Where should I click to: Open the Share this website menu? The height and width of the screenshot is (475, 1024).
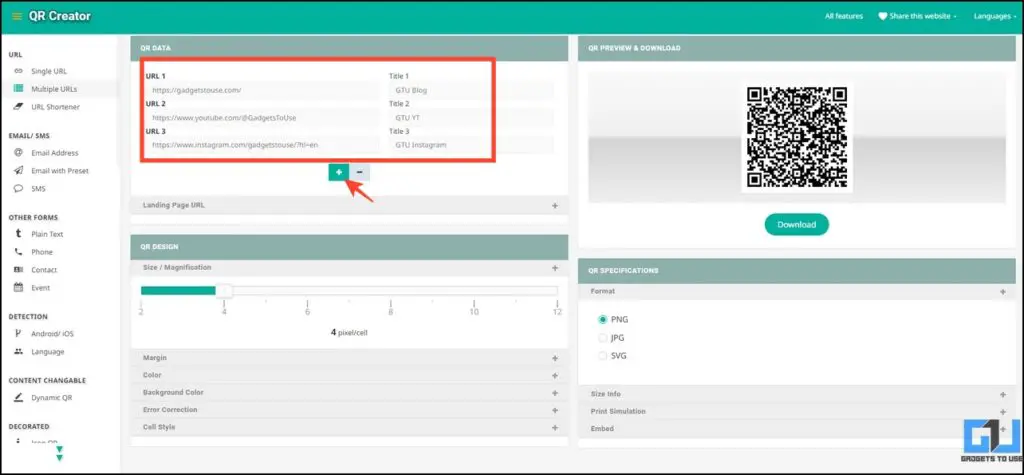917,17
